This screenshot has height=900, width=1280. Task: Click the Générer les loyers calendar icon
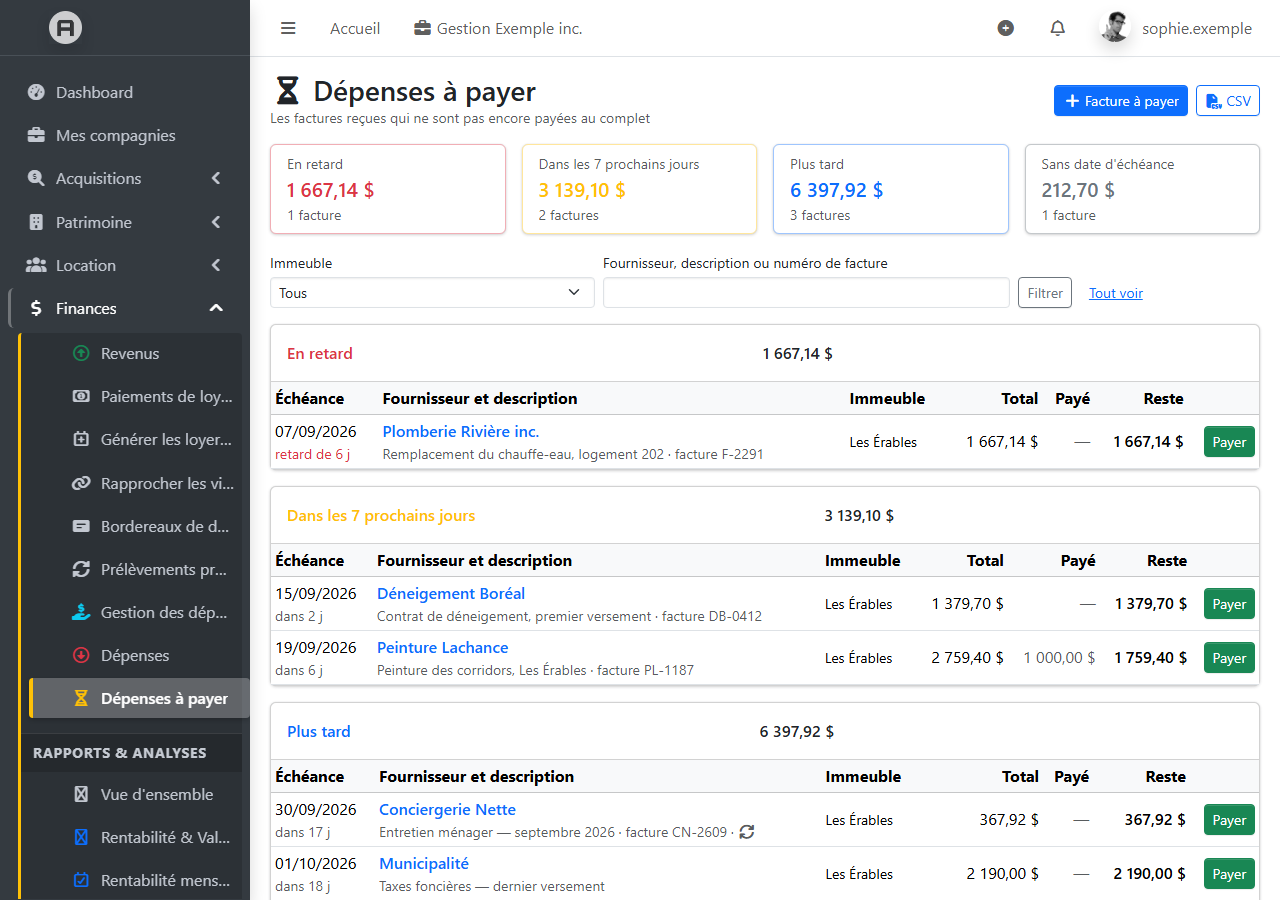(x=81, y=439)
